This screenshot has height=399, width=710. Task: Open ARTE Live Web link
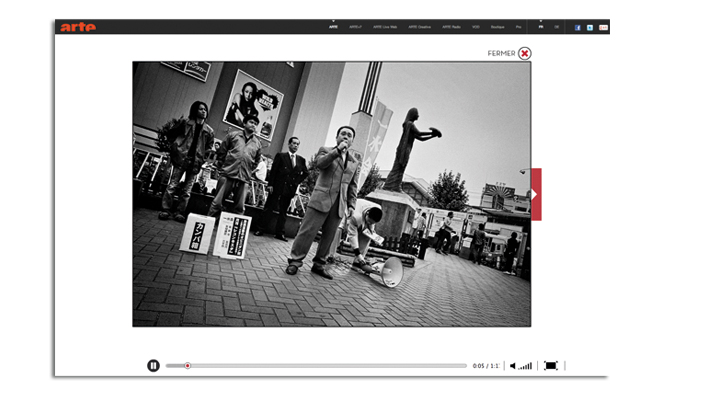pos(385,27)
